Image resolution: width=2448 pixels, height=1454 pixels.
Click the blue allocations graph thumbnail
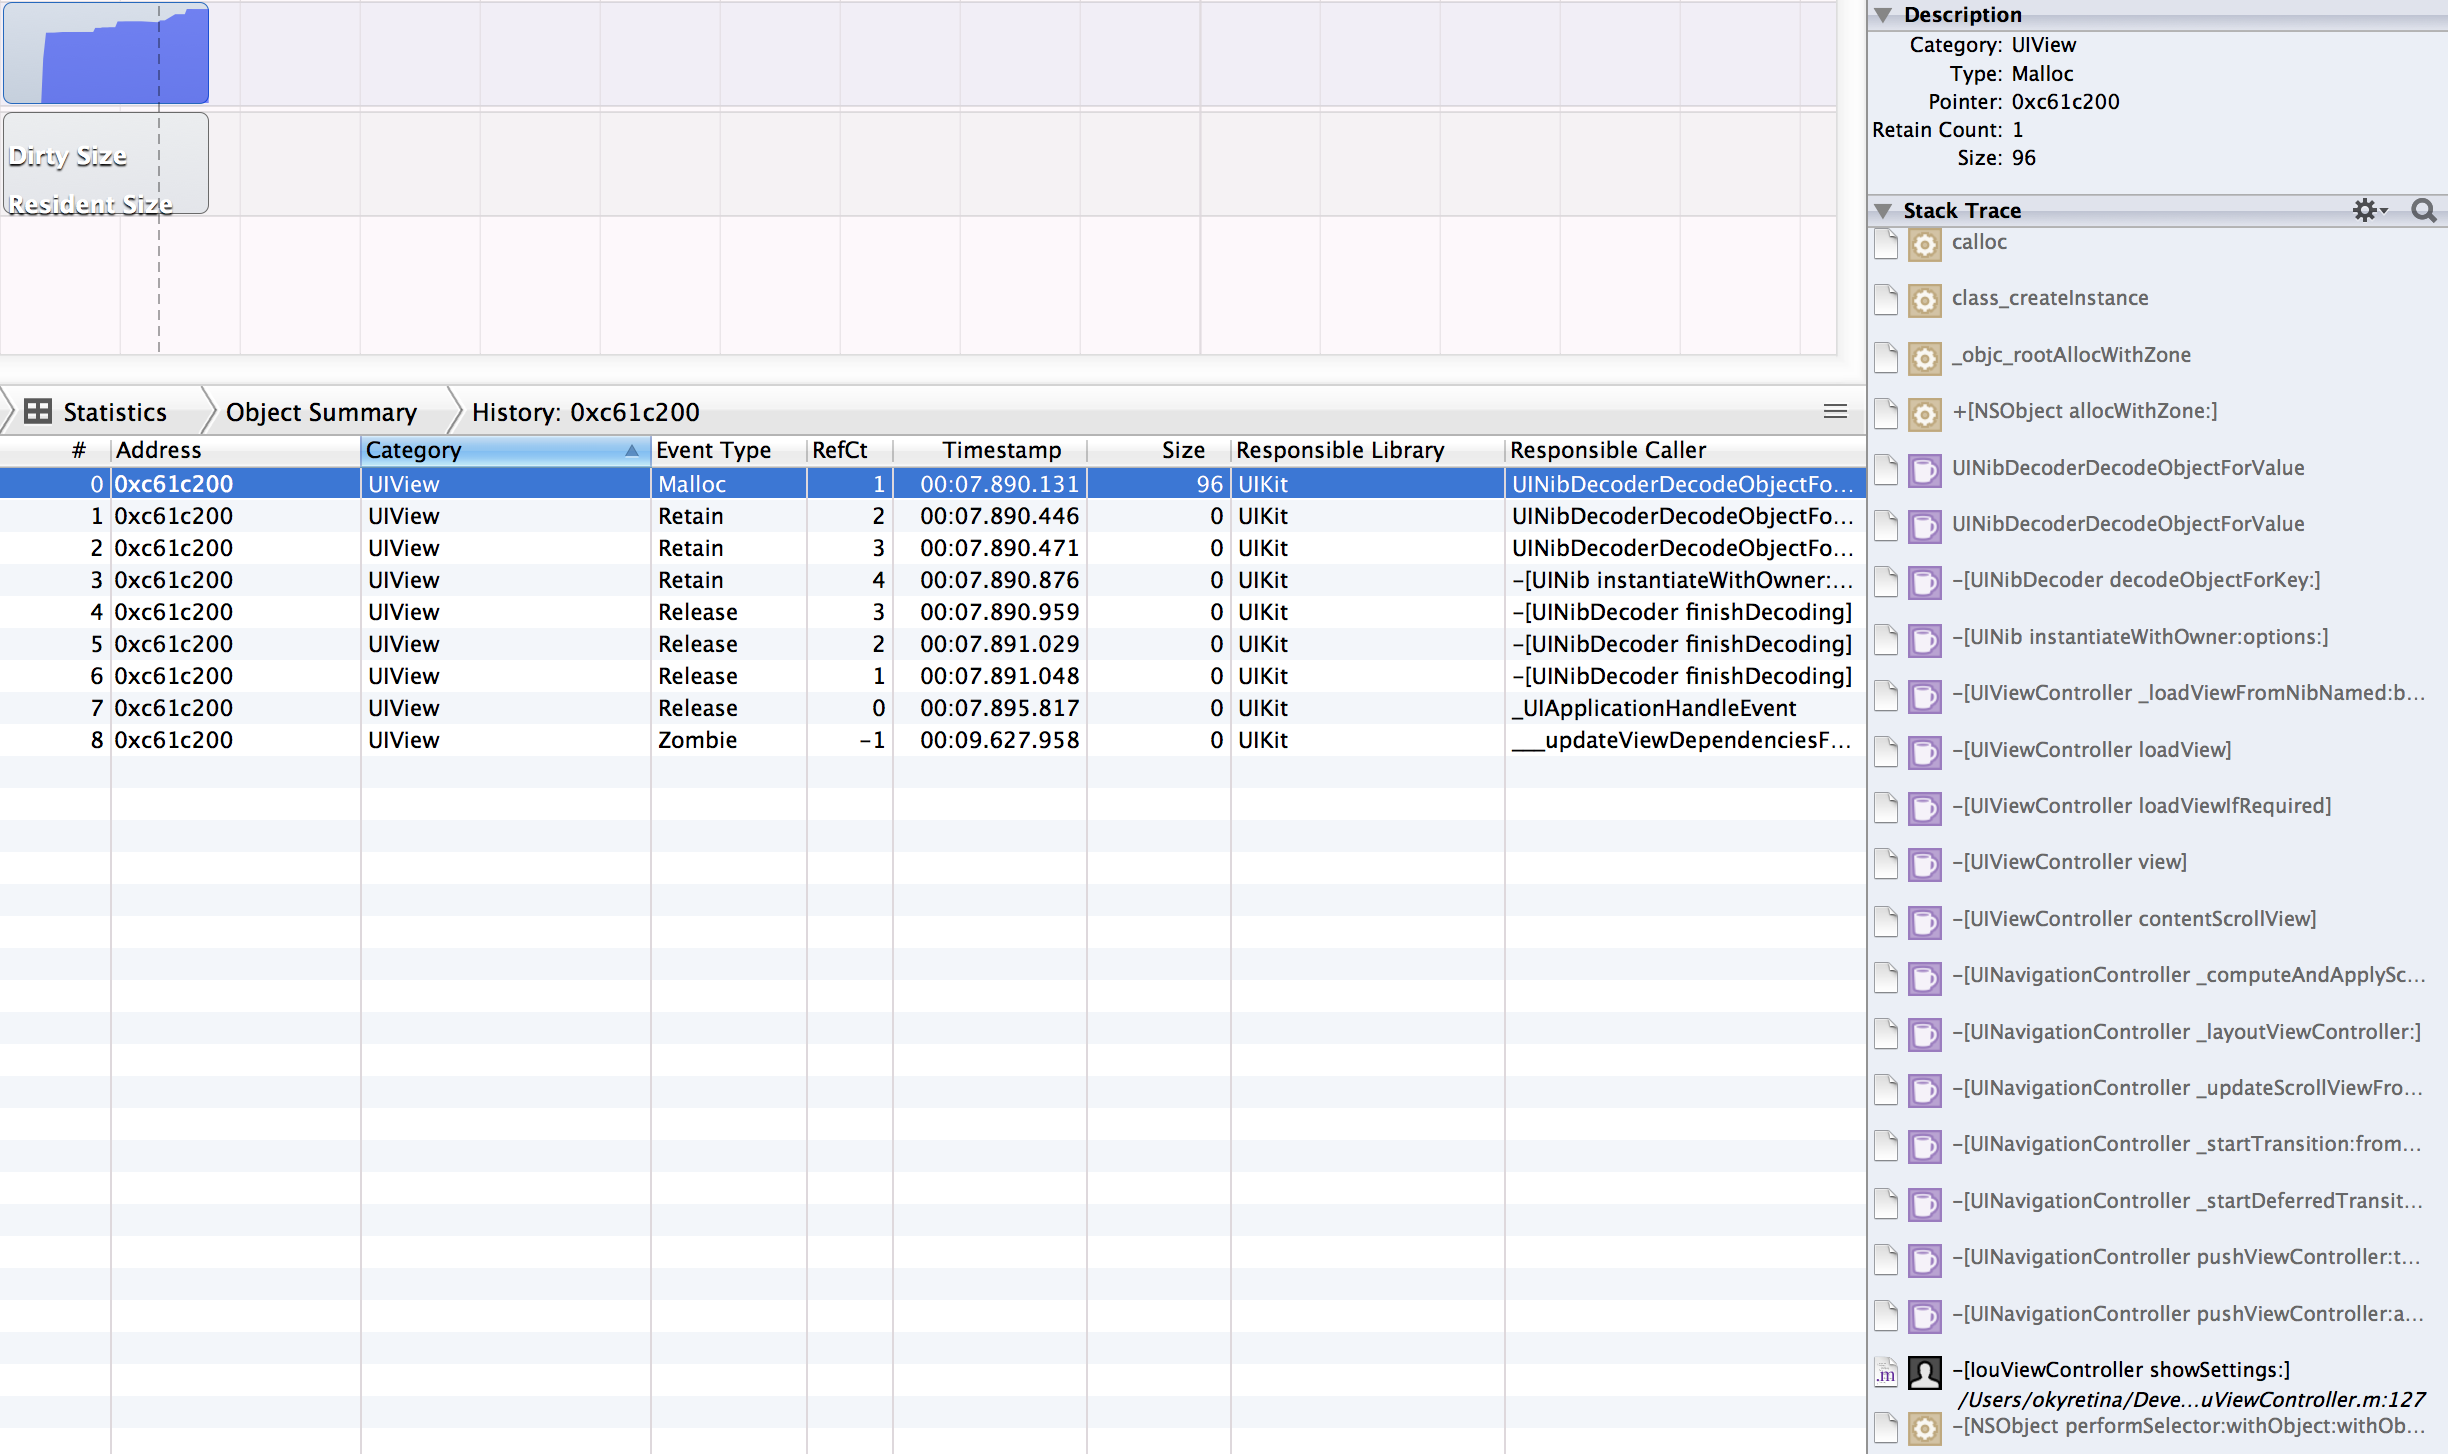(x=106, y=54)
